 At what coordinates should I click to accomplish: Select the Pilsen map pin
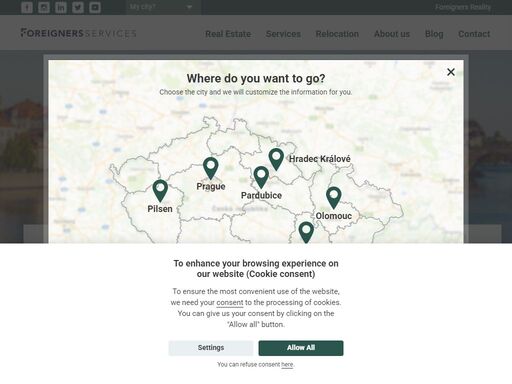click(x=160, y=190)
